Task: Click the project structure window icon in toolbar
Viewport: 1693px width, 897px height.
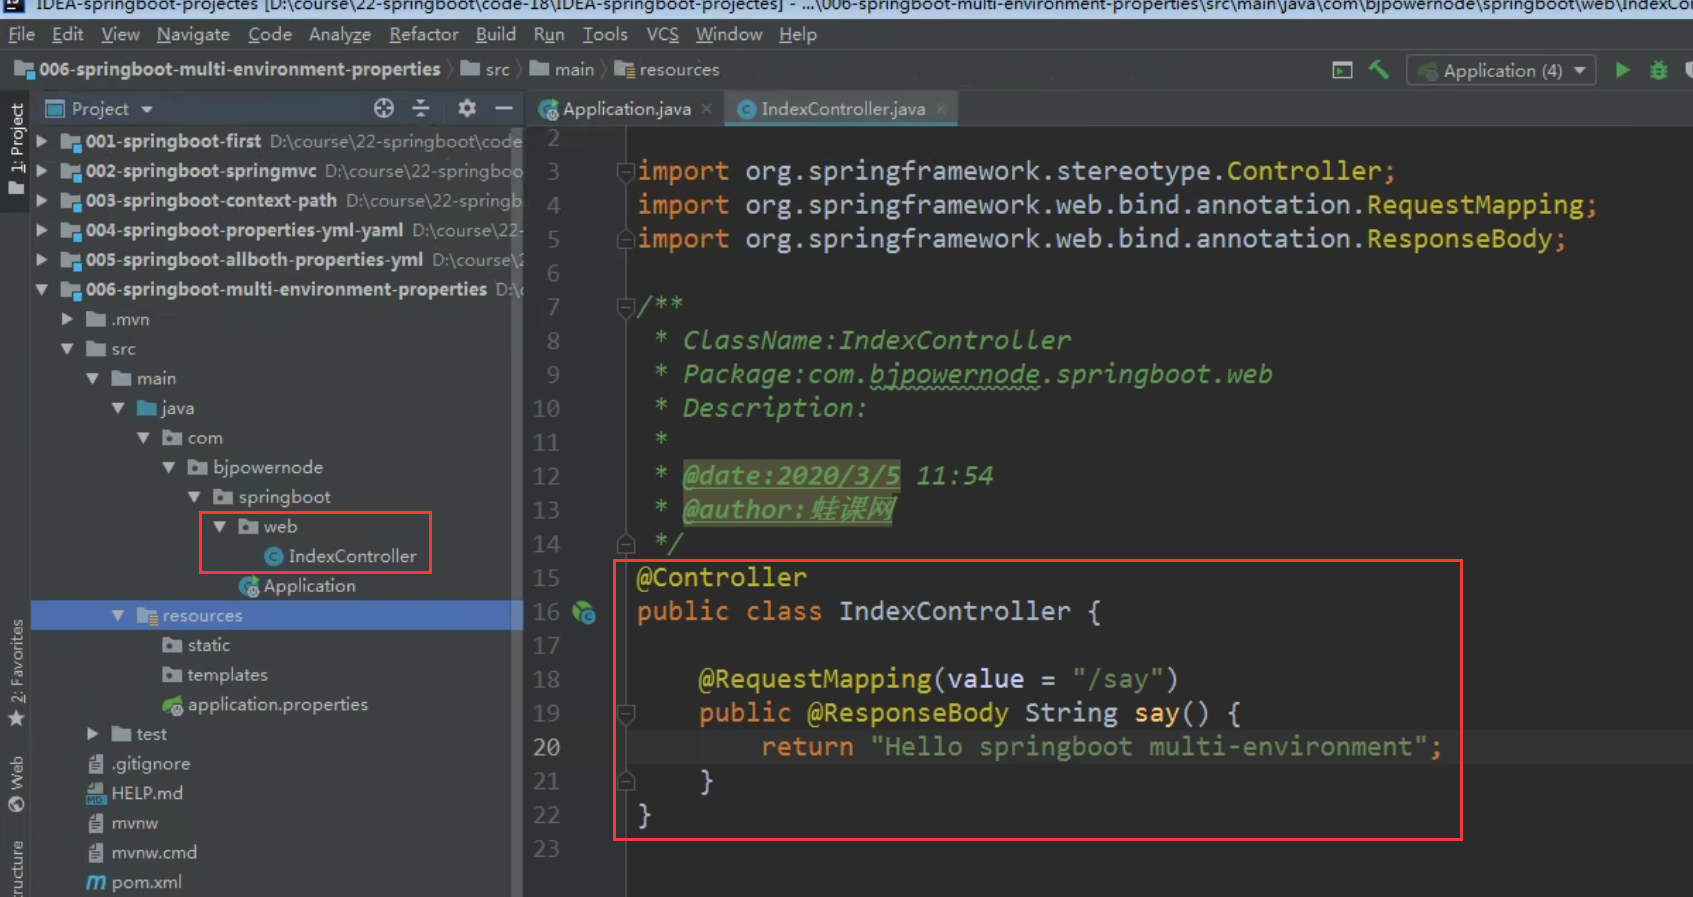Action: (x=1342, y=70)
